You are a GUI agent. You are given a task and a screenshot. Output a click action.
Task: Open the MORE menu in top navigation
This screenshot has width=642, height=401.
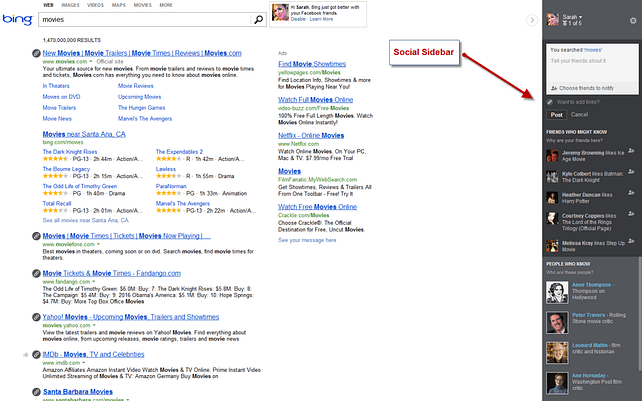point(166,5)
